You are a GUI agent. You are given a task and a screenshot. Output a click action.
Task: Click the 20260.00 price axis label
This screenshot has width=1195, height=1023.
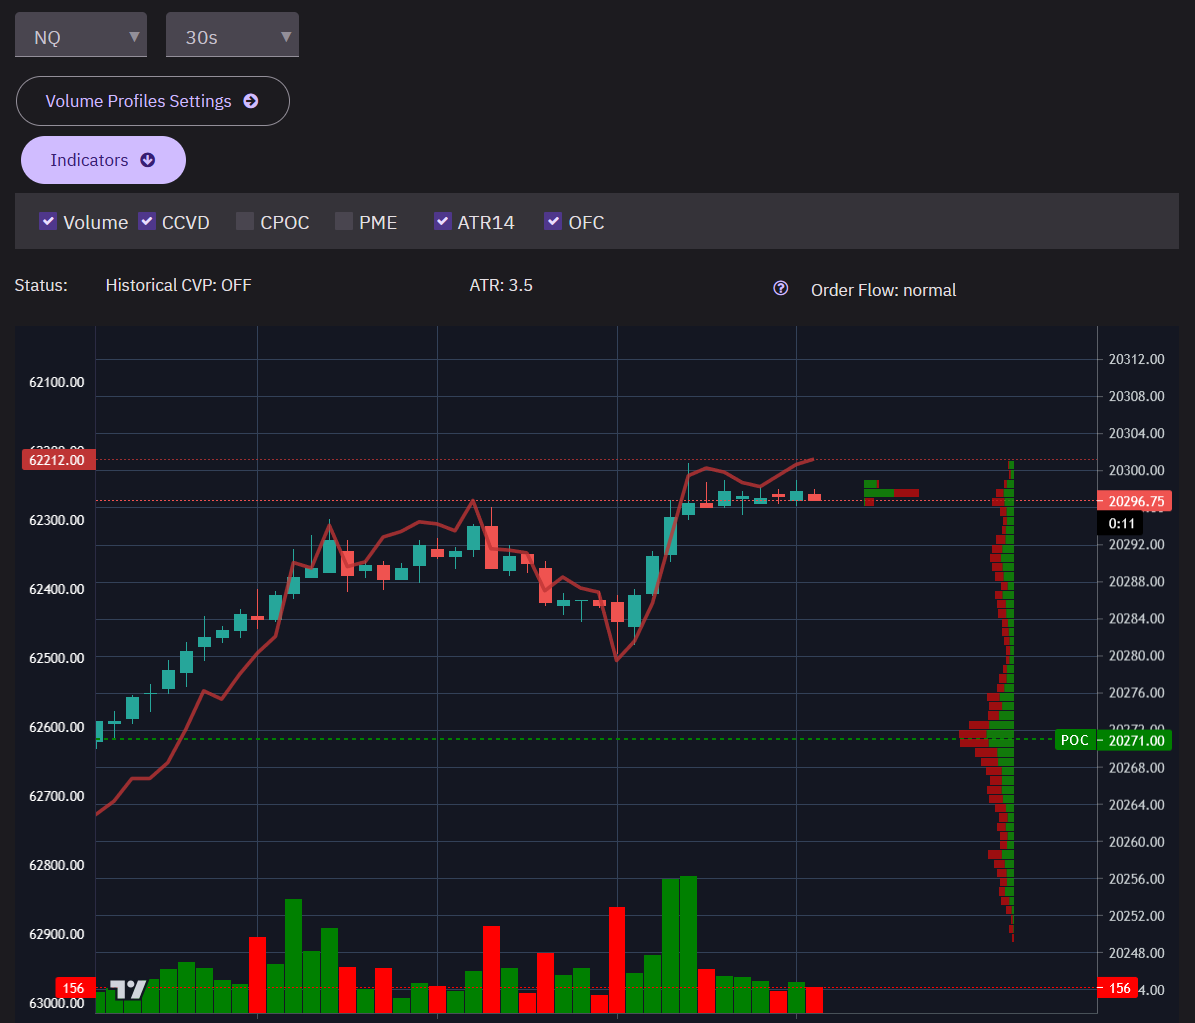click(x=1136, y=842)
